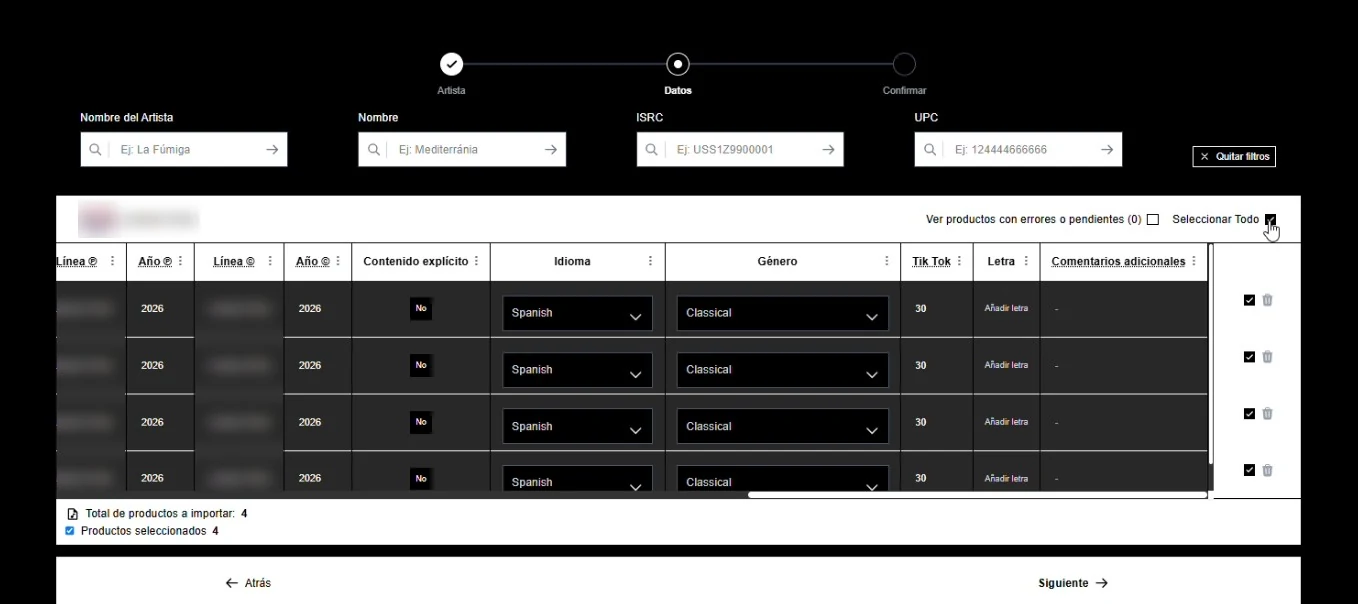
Task: Open the Año ℗ column three-dot menu
Action: pyautogui.click(x=180, y=262)
